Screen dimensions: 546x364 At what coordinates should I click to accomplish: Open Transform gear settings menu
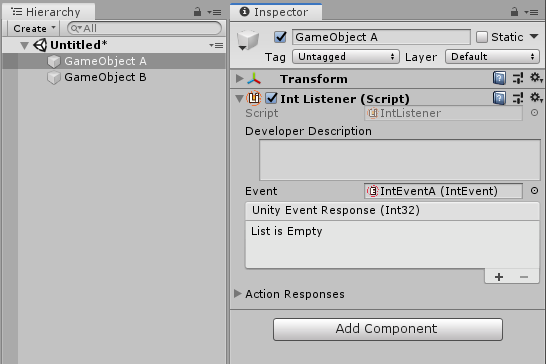pos(536,78)
